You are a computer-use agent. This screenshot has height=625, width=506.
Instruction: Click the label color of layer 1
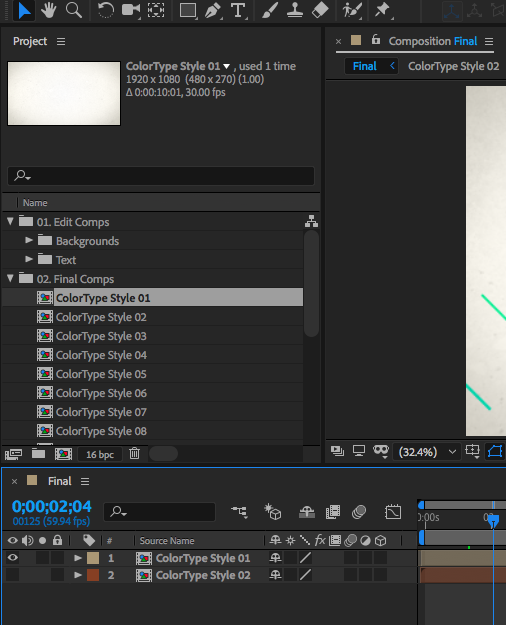93,558
